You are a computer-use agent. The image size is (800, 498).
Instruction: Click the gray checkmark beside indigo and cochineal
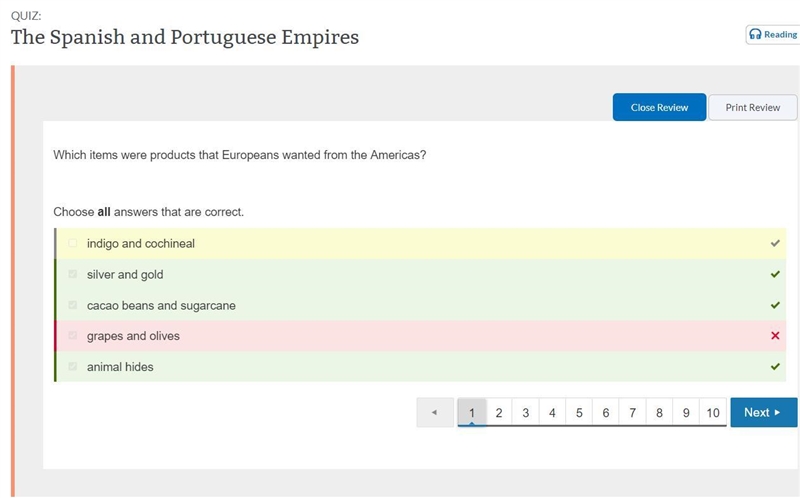(x=775, y=243)
